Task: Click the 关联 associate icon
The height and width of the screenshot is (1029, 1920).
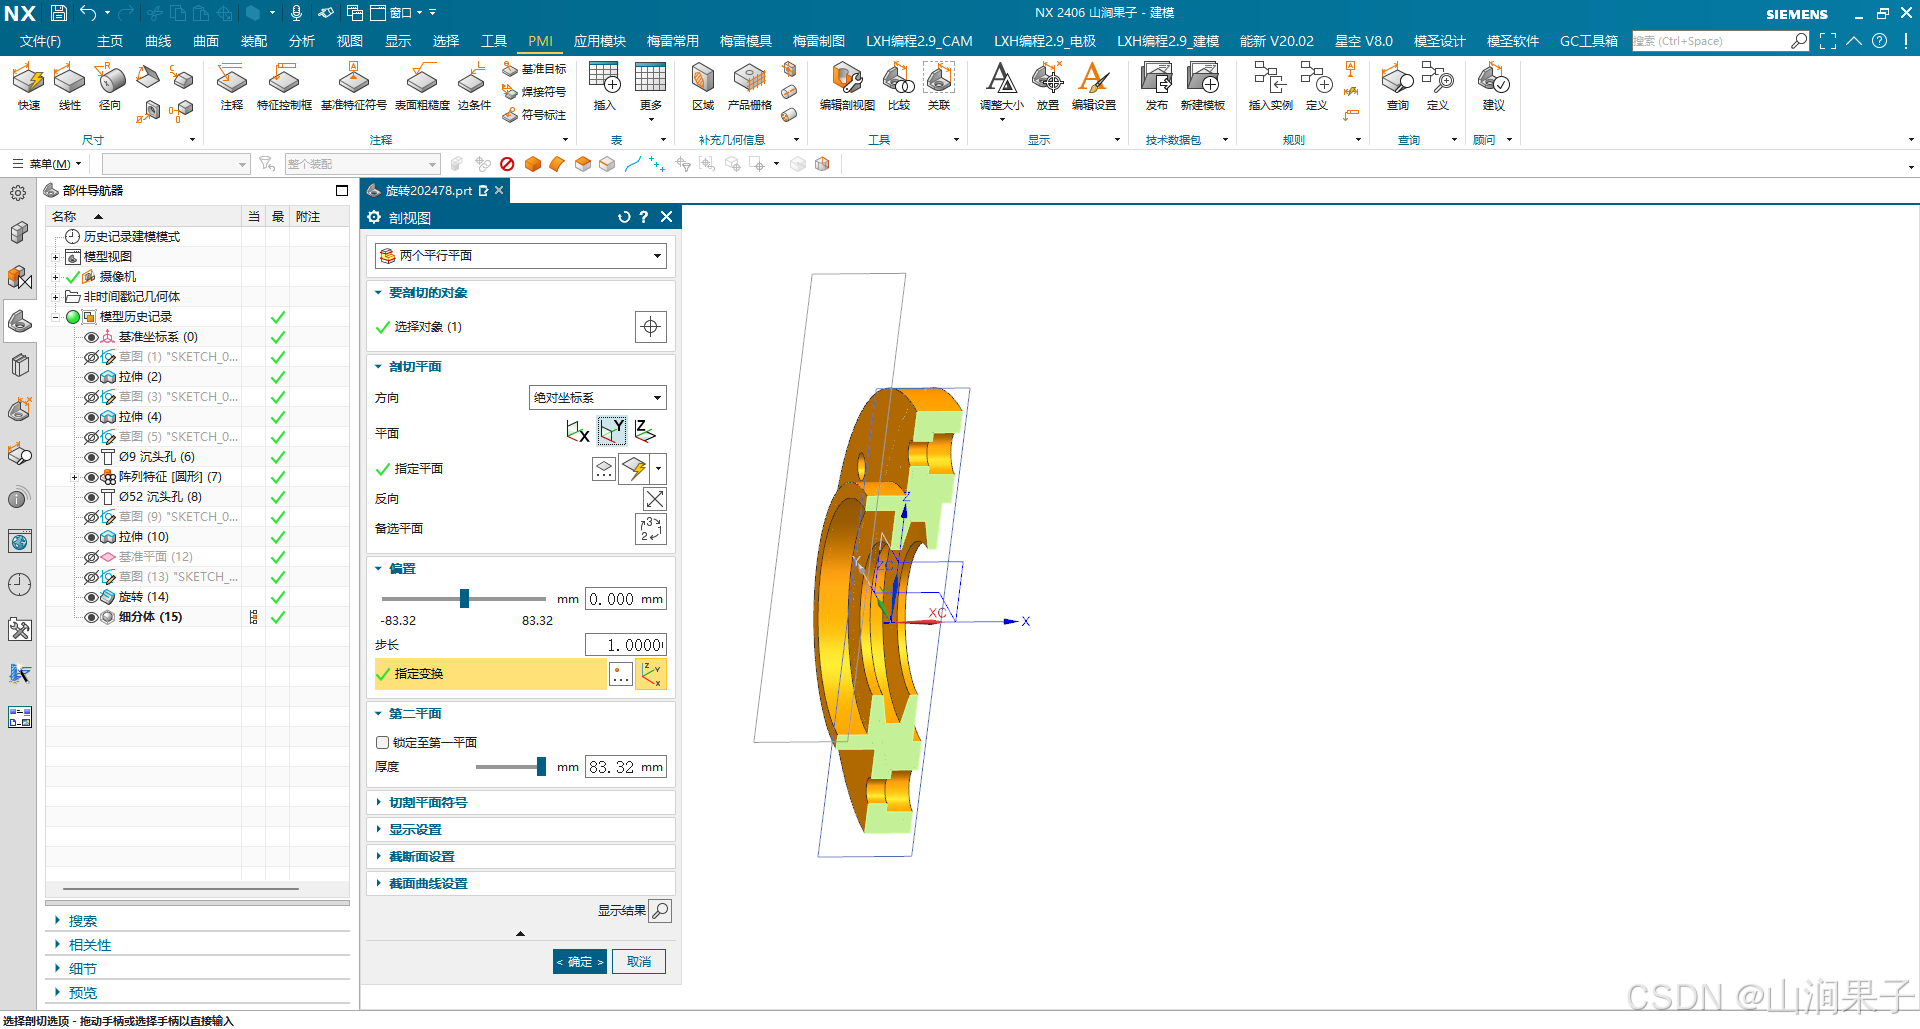Action: coord(939,86)
